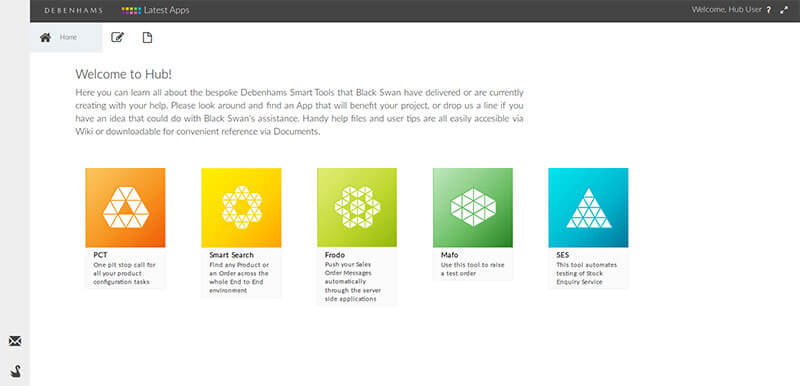The height and width of the screenshot is (386, 800).
Task: Open the edit (pencil) Wiki icon
Action: [x=117, y=37]
